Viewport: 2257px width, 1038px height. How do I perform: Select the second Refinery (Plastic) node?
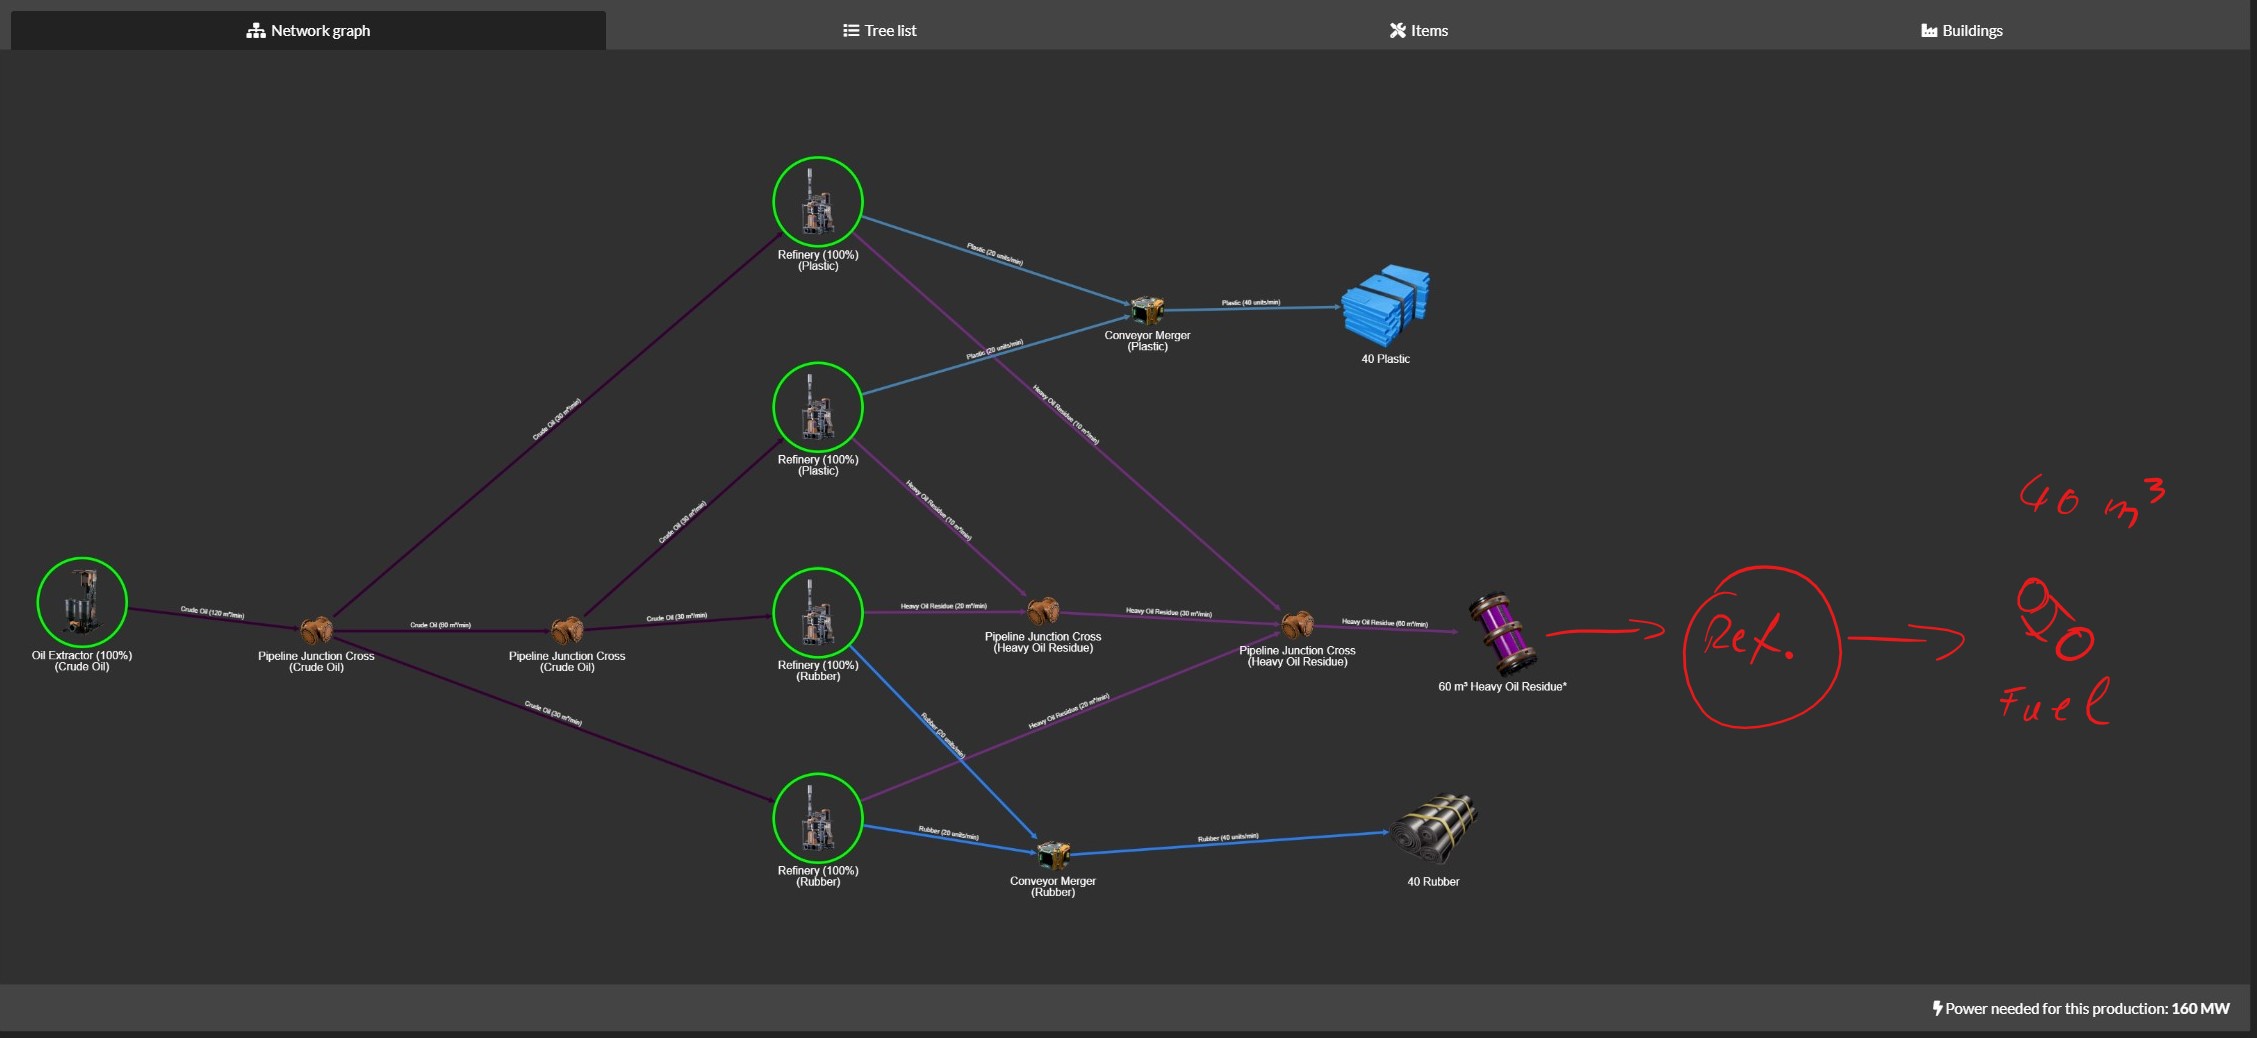coord(817,407)
